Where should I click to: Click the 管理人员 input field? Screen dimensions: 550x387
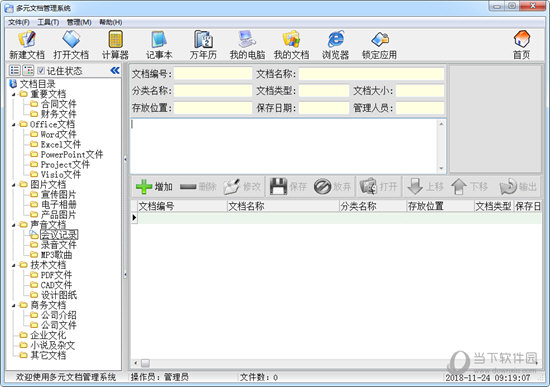420,108
